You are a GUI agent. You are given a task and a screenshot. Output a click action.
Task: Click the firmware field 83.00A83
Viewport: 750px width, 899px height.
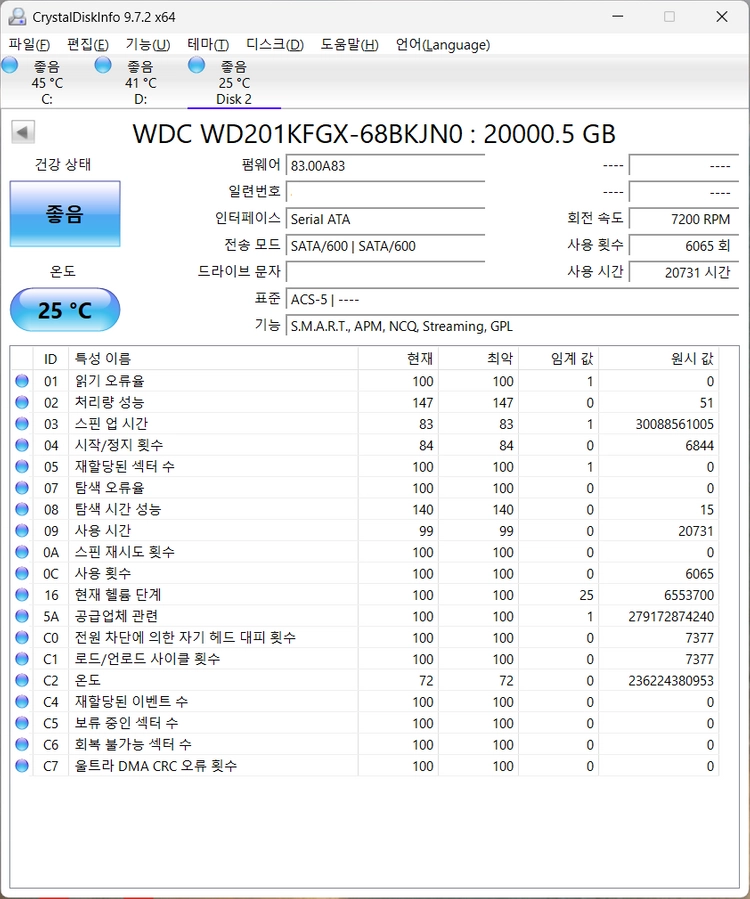click(x=385, y=166)
